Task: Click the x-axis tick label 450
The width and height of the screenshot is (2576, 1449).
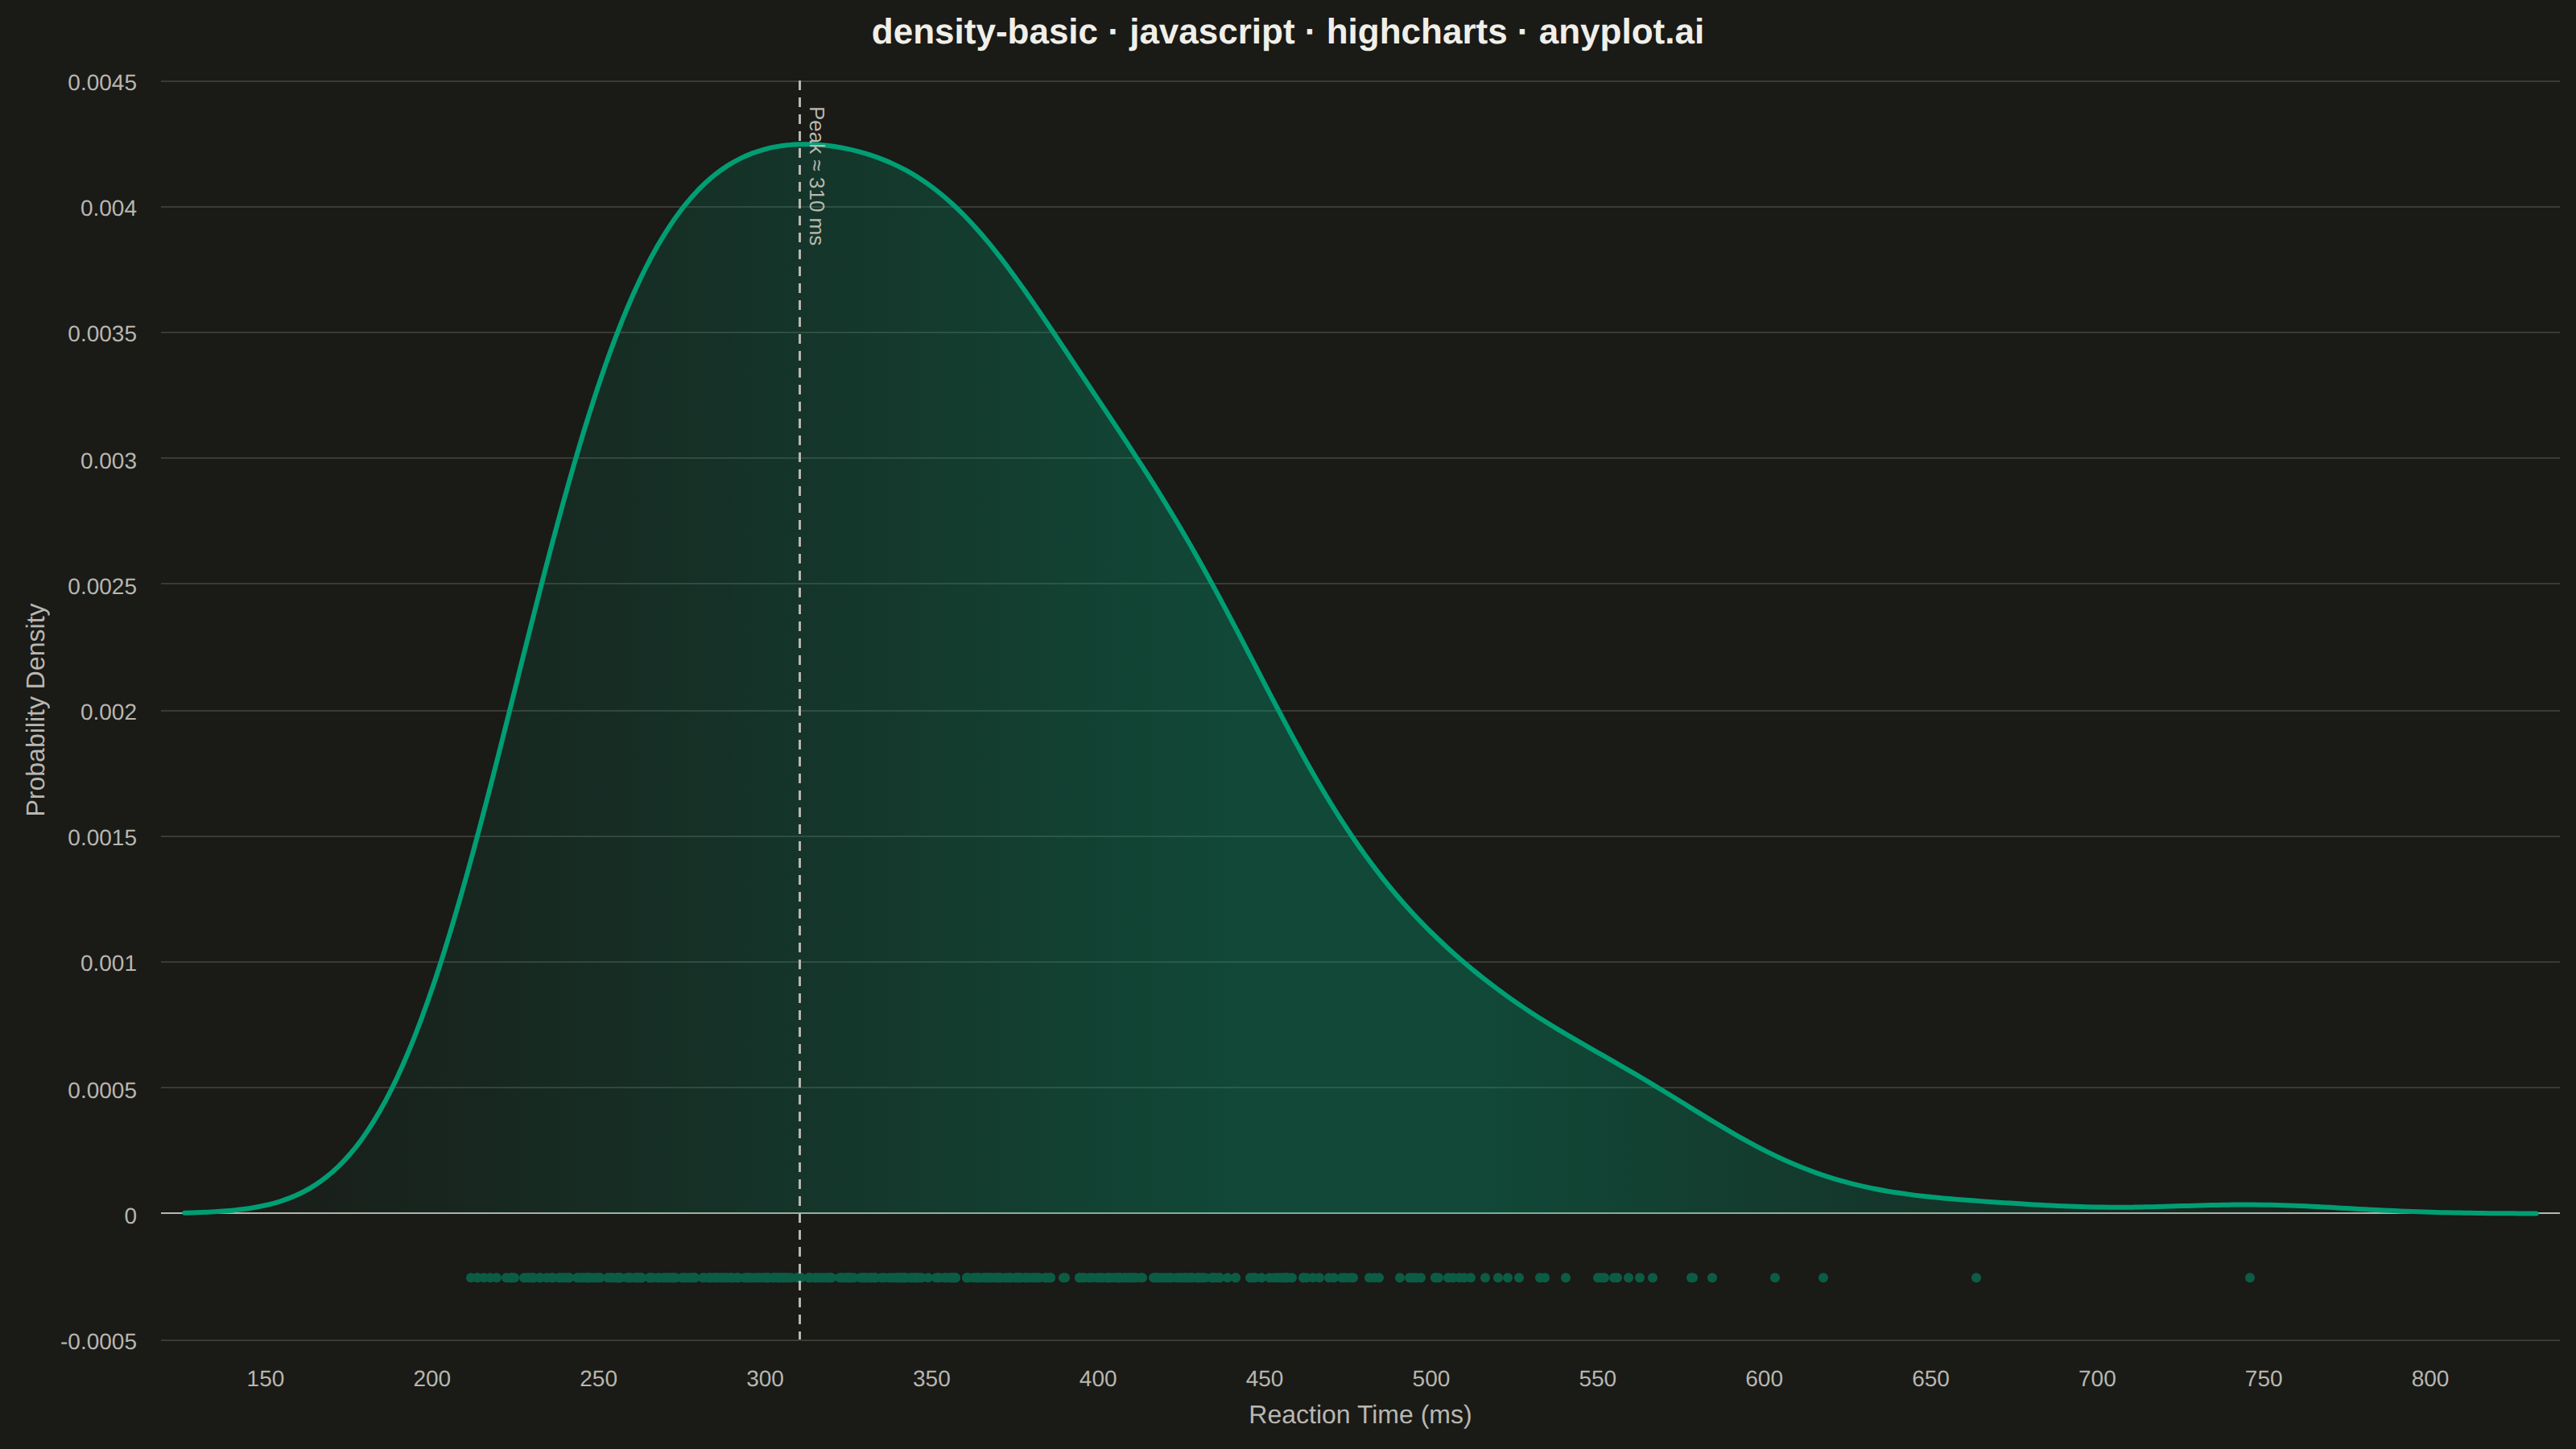Action: pos(1264,1379)
